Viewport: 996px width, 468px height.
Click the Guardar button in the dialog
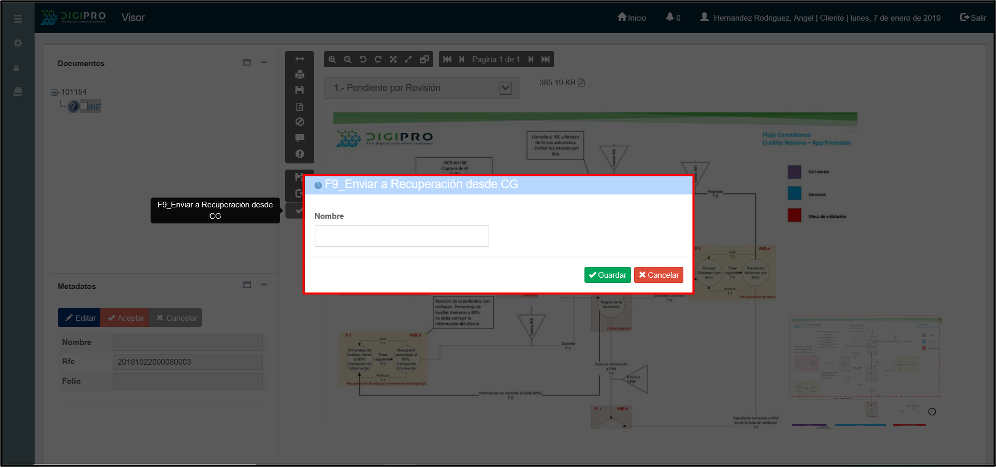(x=607, y=275)
